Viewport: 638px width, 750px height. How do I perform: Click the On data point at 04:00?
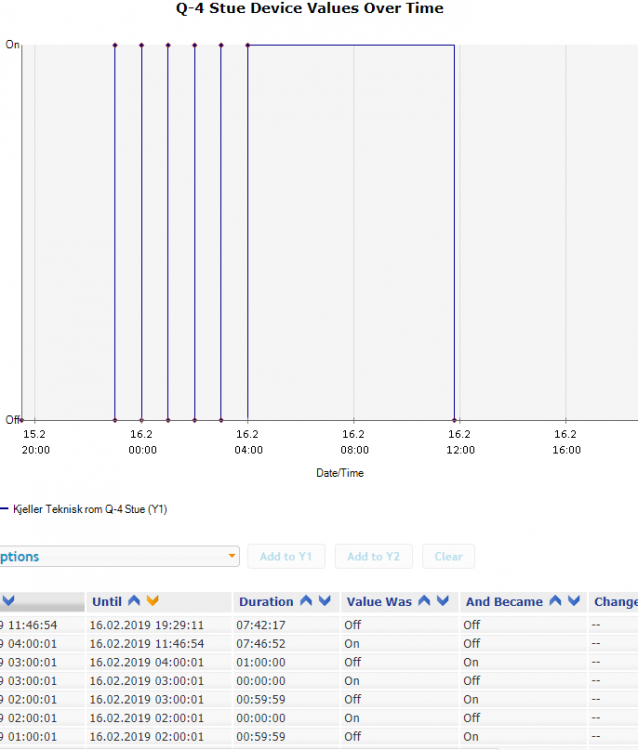(x=248, y=45)
